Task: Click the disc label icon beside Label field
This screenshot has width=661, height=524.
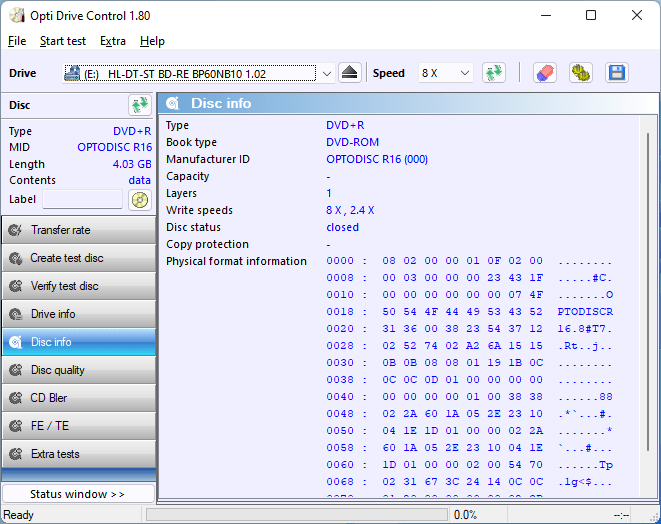Action: tap(140, 199)
